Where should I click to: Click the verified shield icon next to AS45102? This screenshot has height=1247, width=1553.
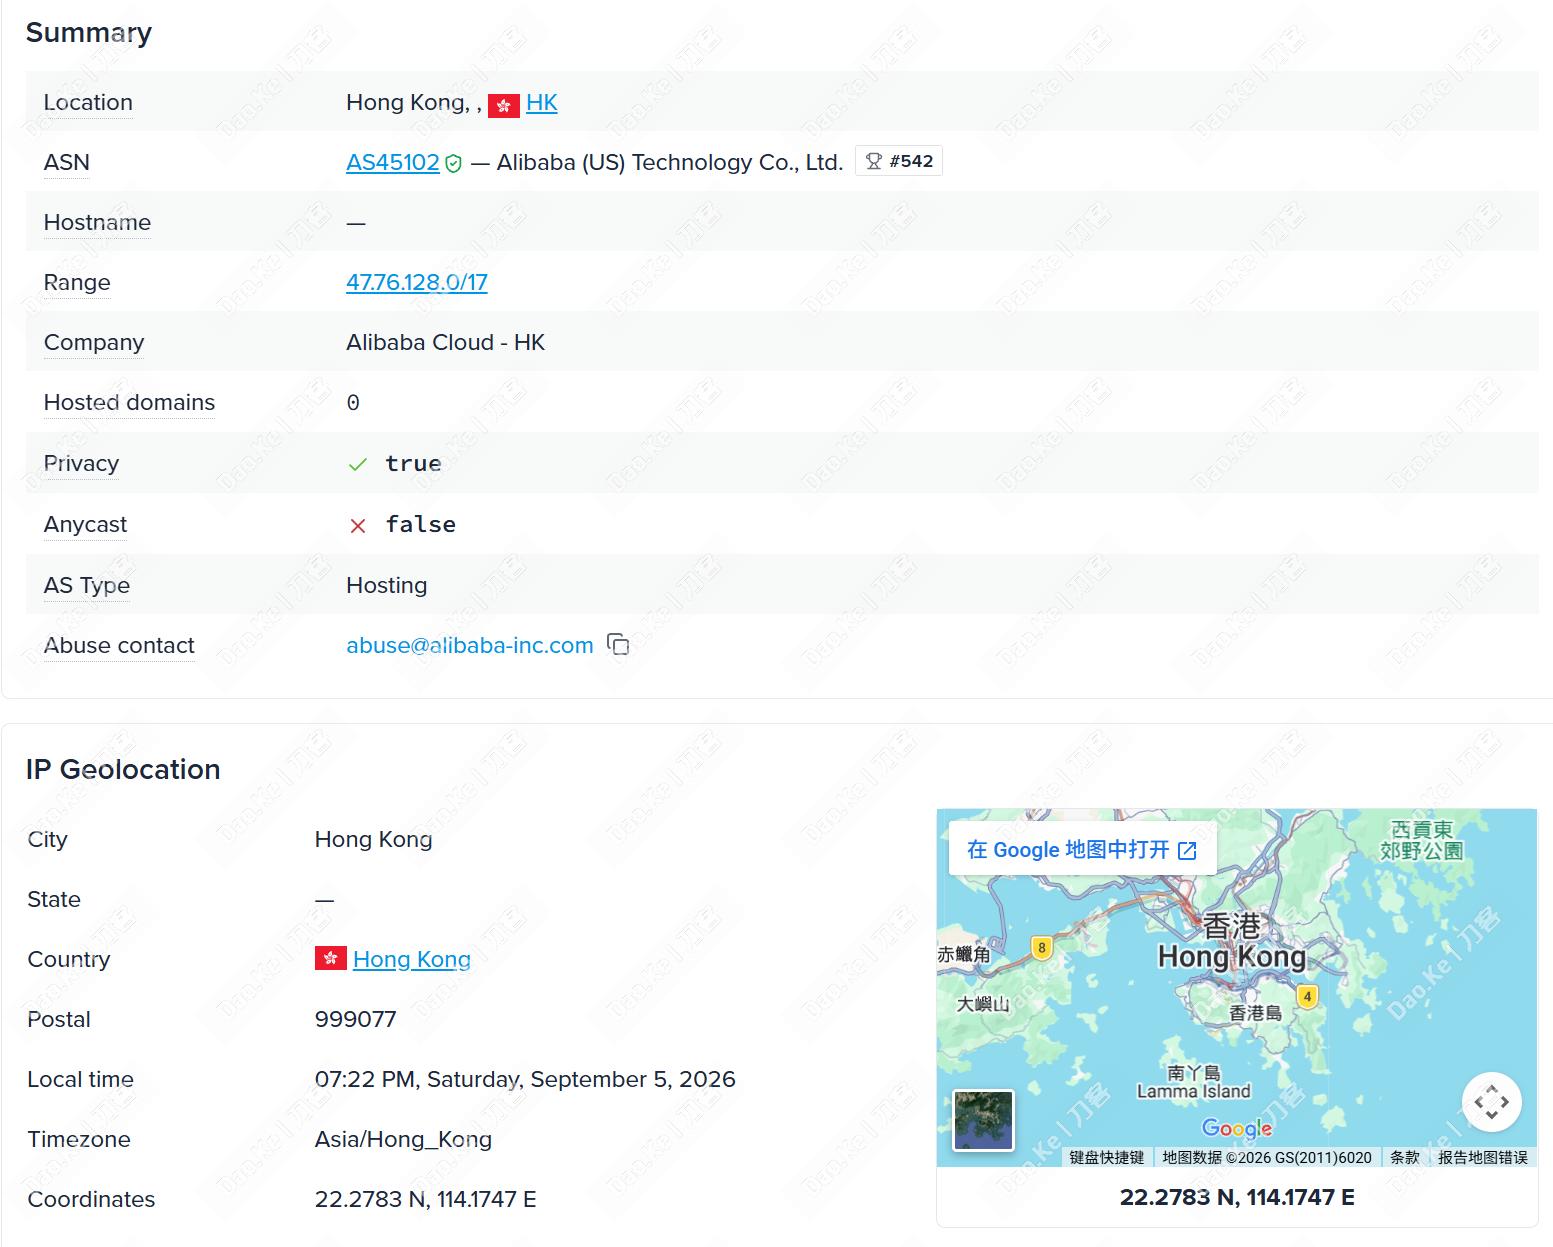pos(453,163)
